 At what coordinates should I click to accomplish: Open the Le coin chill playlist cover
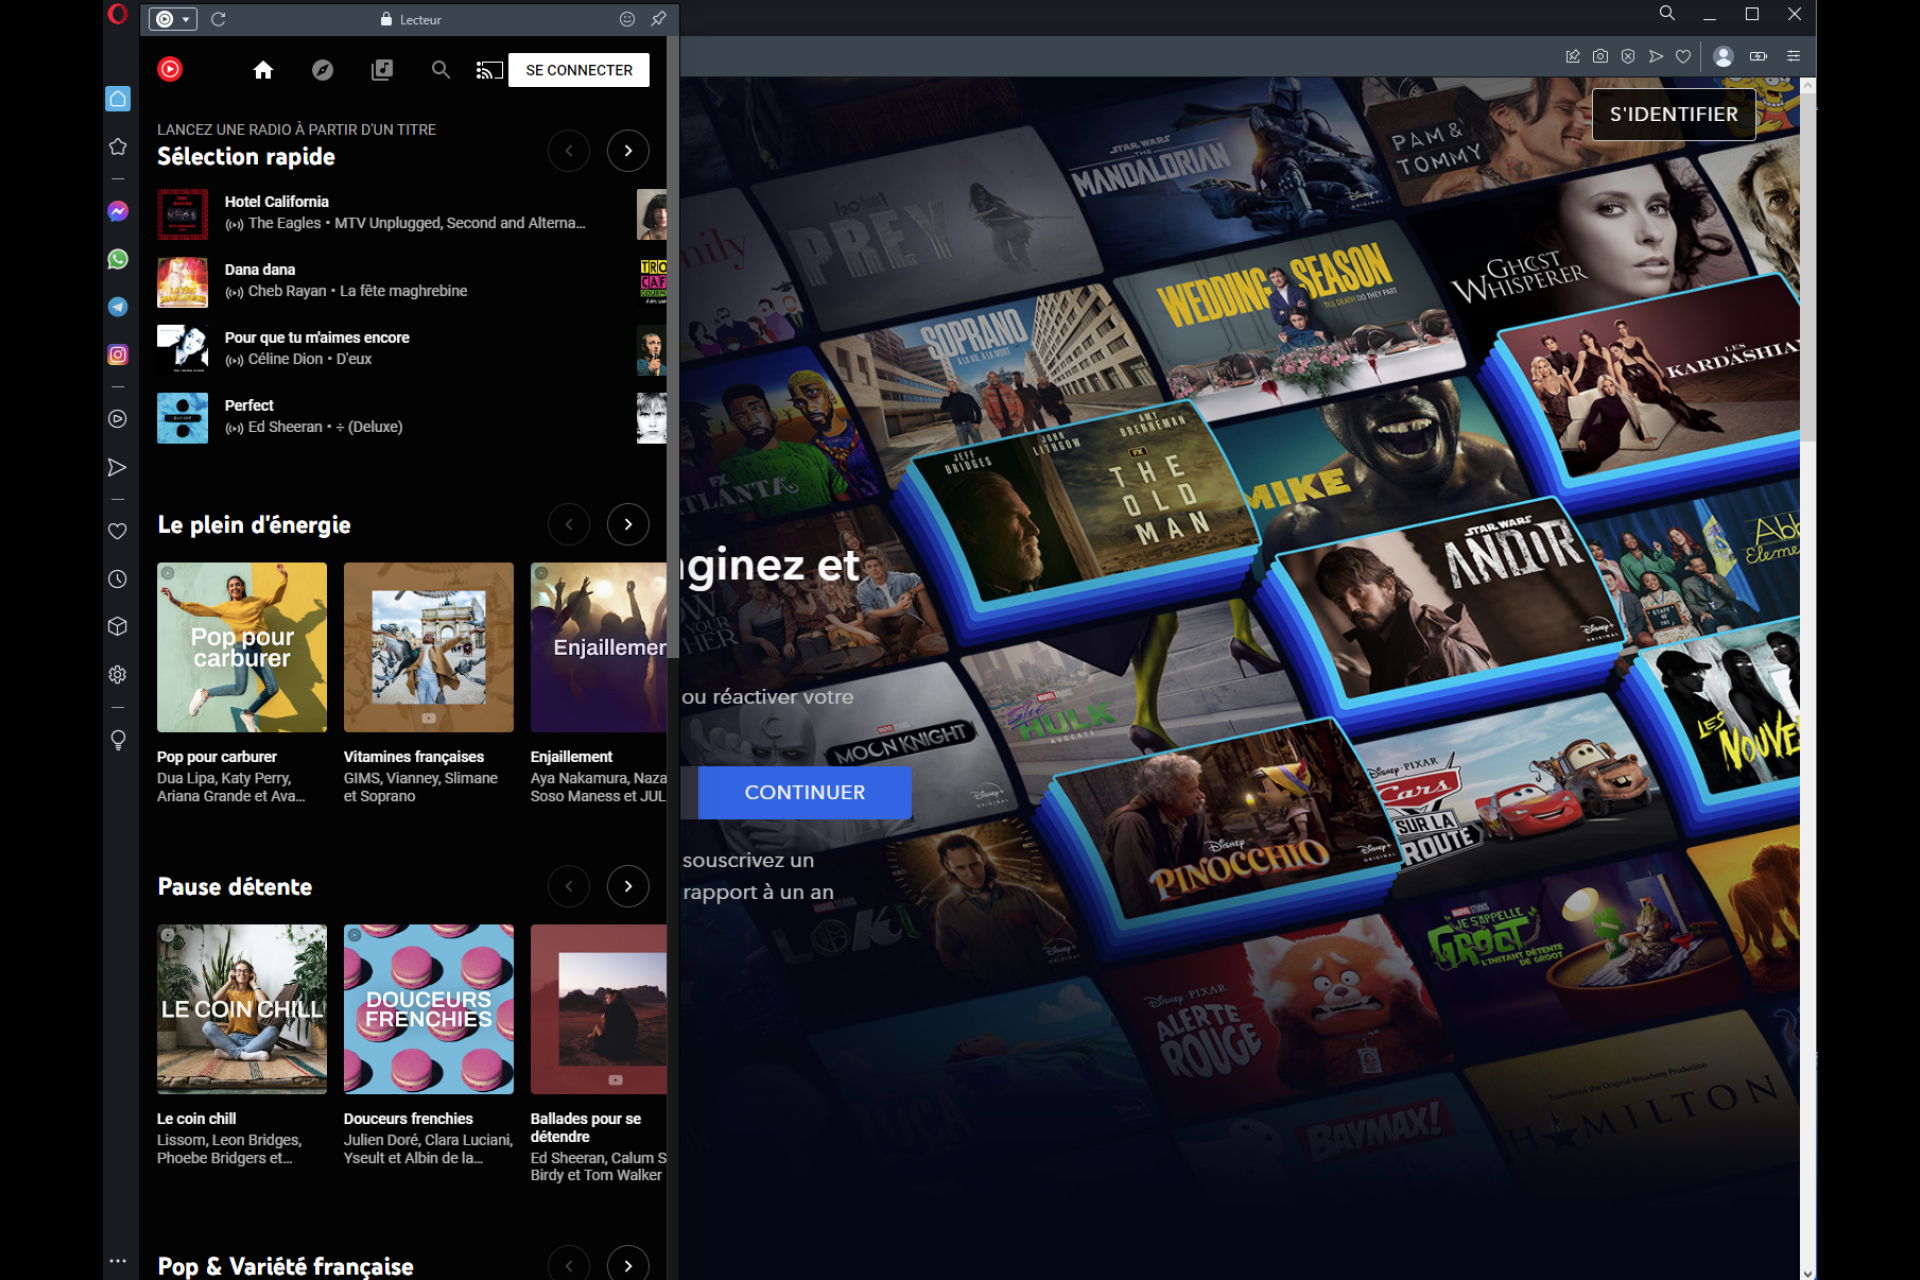click(x=242, y=1009)
